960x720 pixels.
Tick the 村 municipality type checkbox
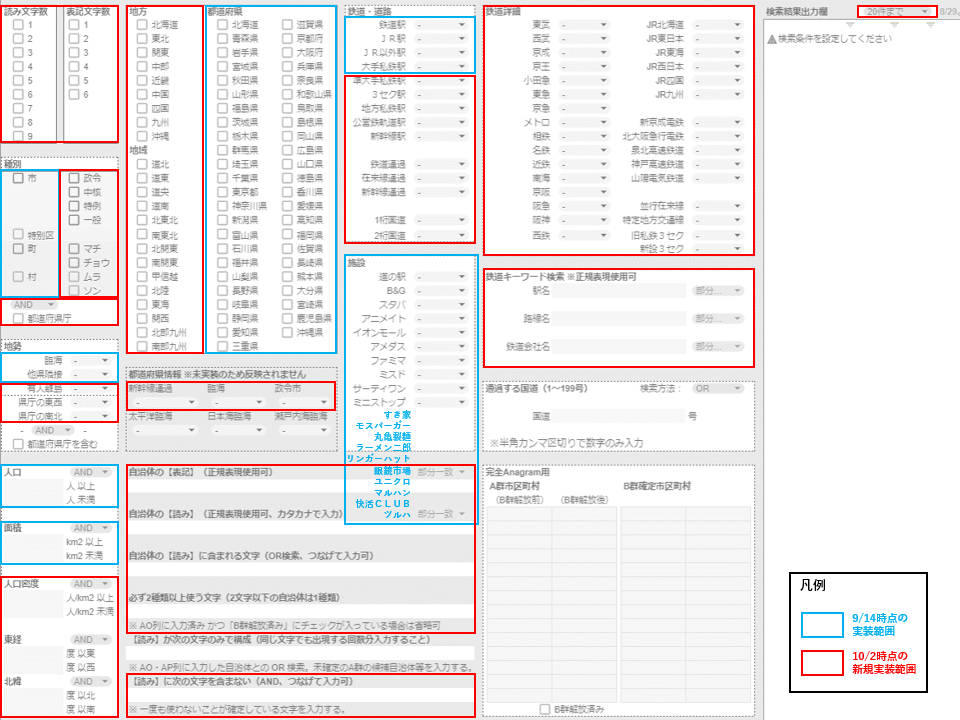click(18, 277)
